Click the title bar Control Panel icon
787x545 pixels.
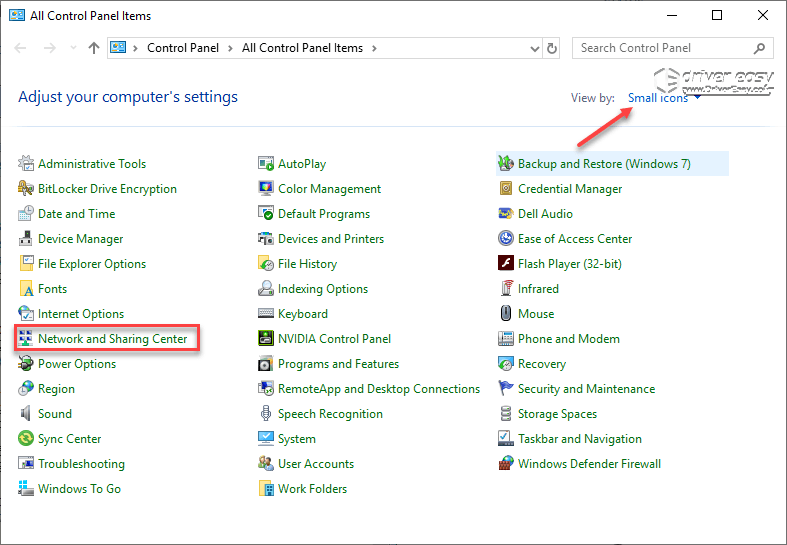[x=17, y=16]
